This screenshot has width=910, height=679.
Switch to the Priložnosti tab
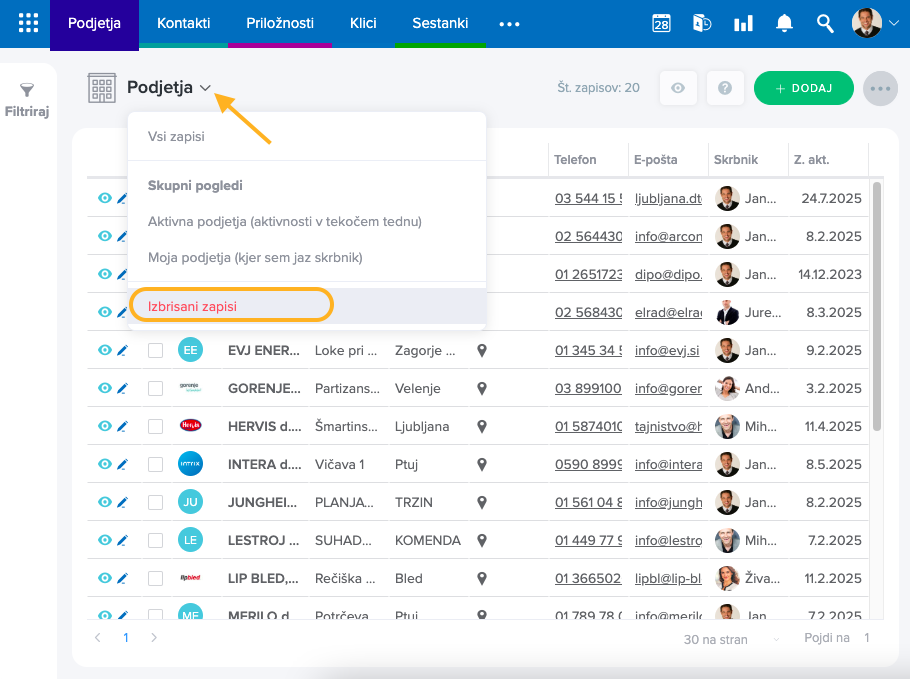pyautogui.click(x=280, y=23)
